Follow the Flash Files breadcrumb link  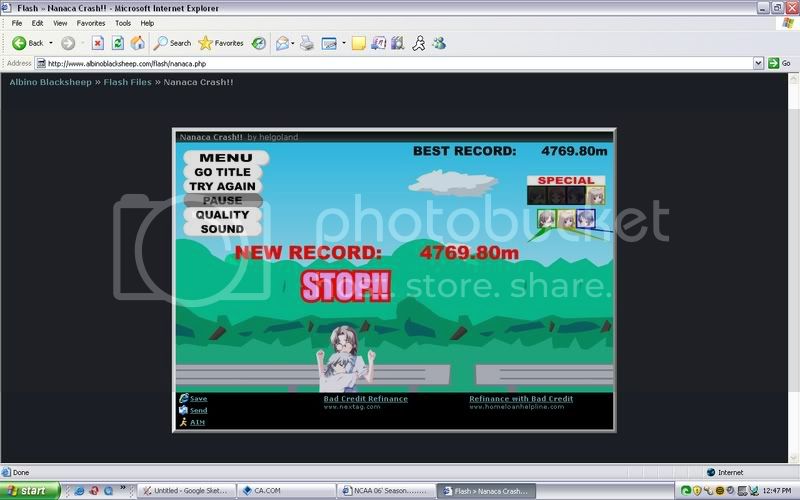pos(128,82)
